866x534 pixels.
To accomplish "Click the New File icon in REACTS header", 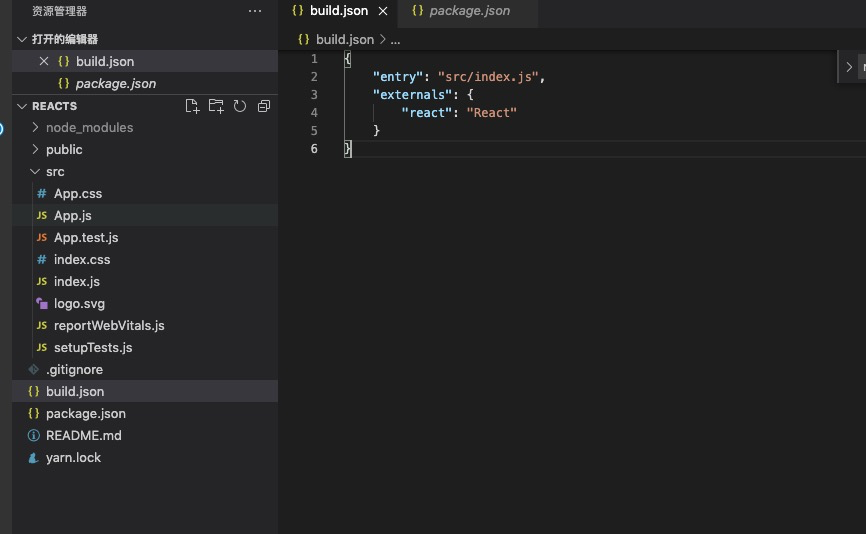I will point(192,106).
